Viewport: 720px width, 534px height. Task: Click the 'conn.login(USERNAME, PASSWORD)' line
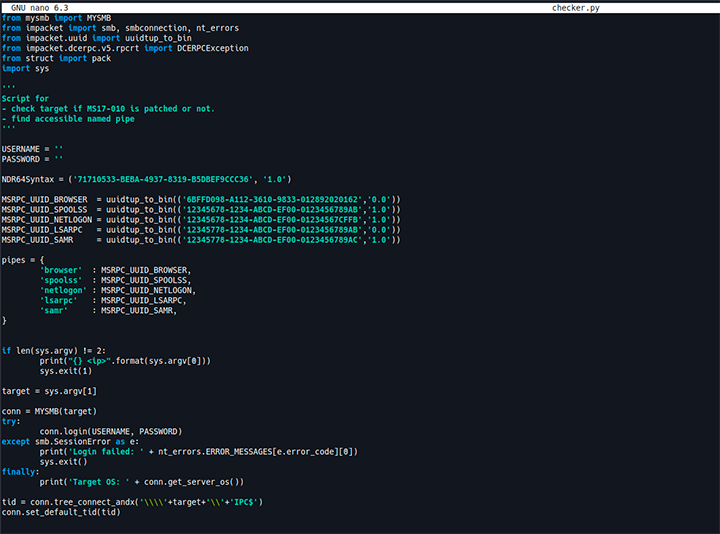111,432
